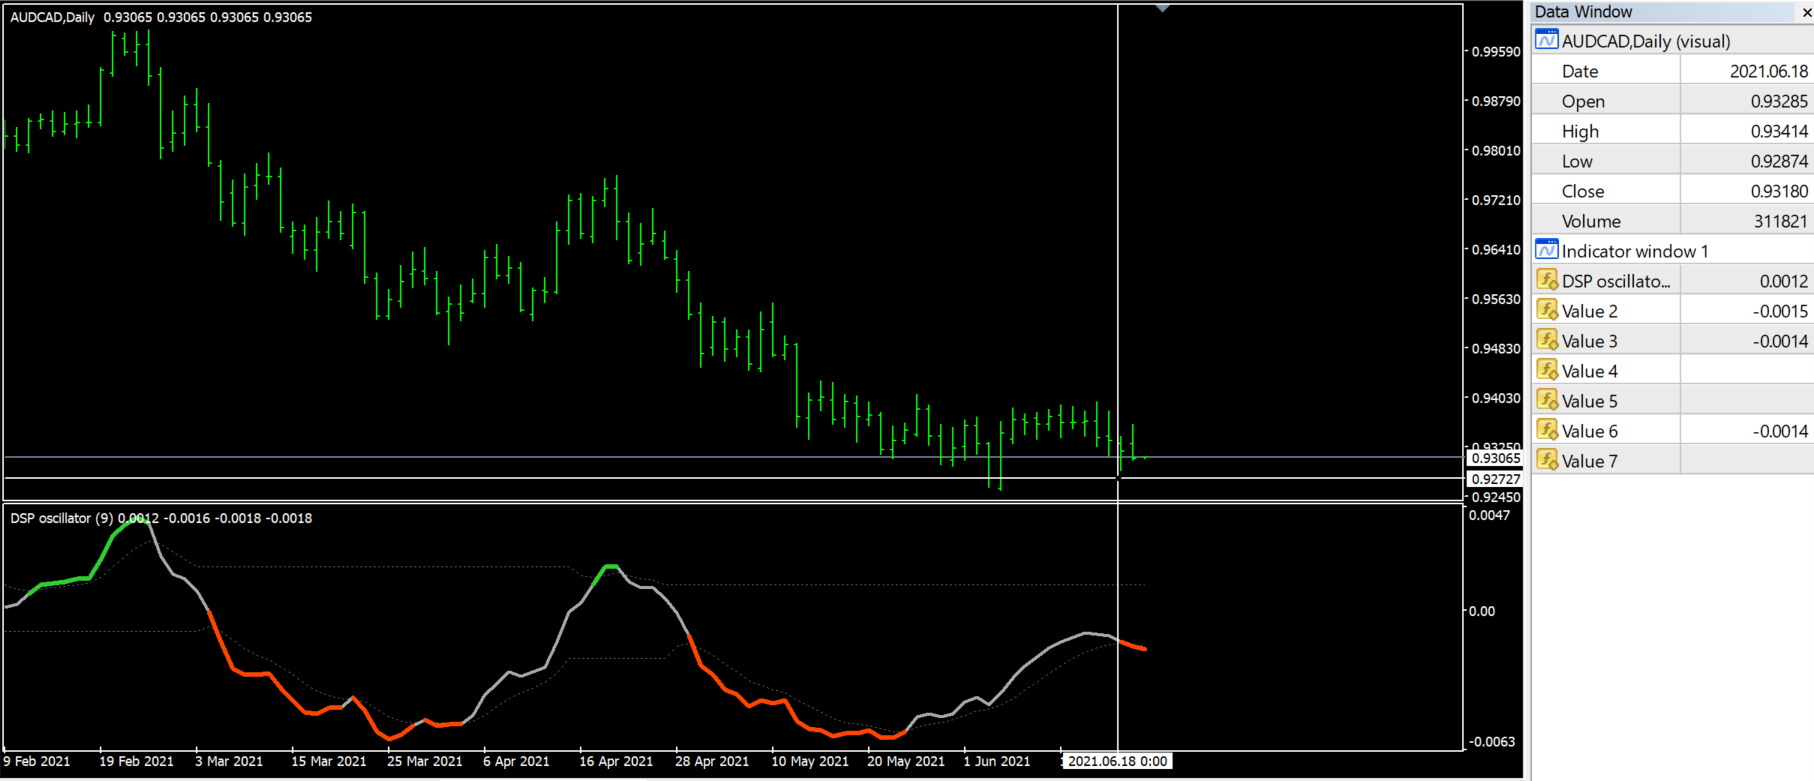Select the Low value 0.92874

(1778, 161)
